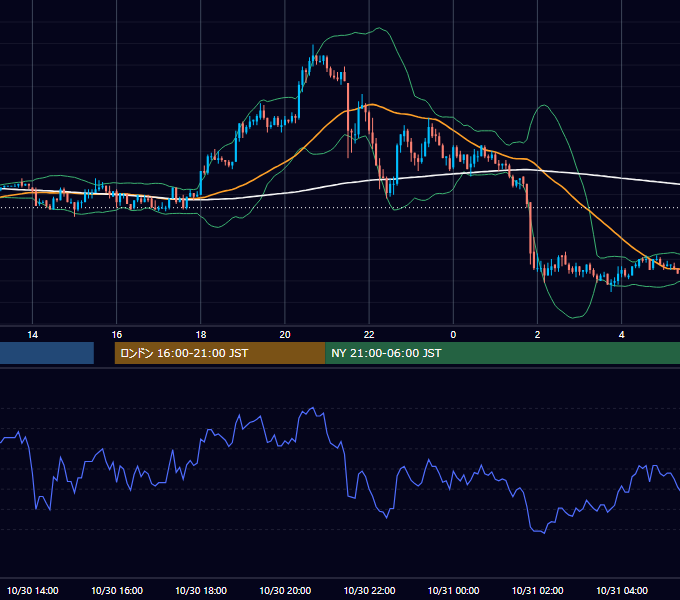Click the hour label 18 under the price chart

pos(201,335)
